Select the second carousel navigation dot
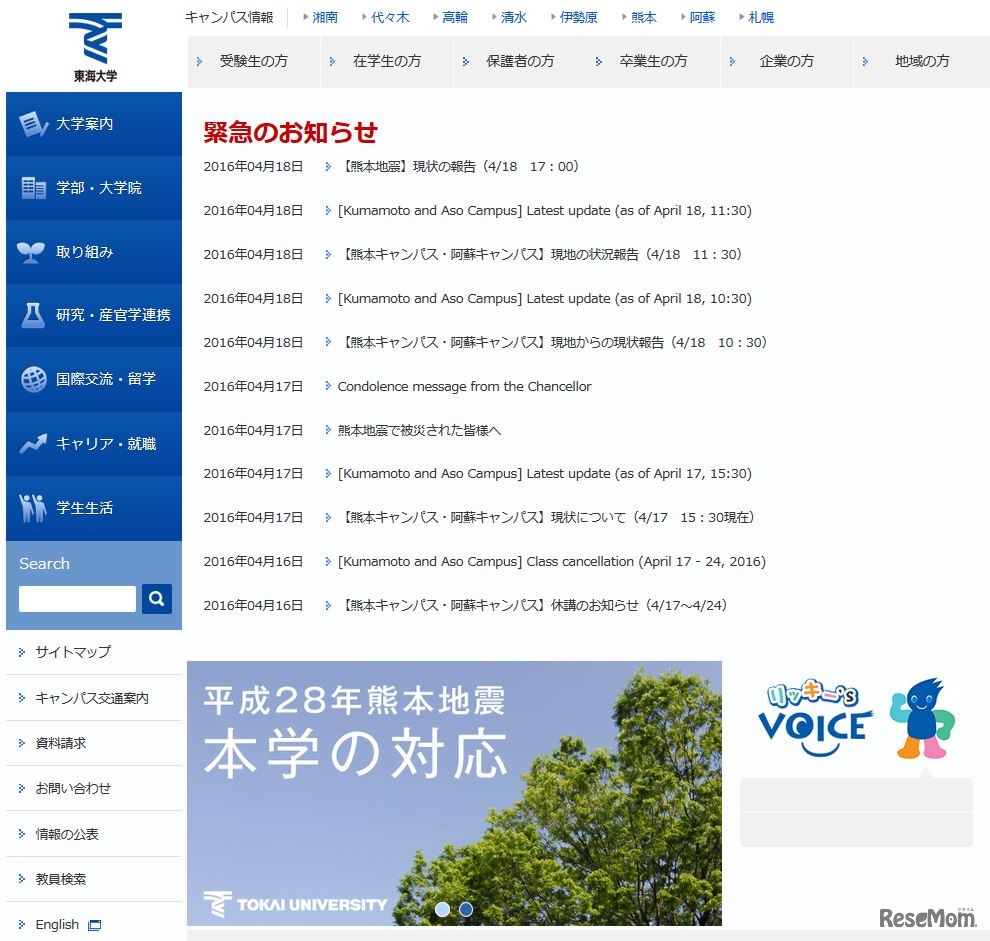Viewport: 990px width, 941px height. click(x=465, y=909)
